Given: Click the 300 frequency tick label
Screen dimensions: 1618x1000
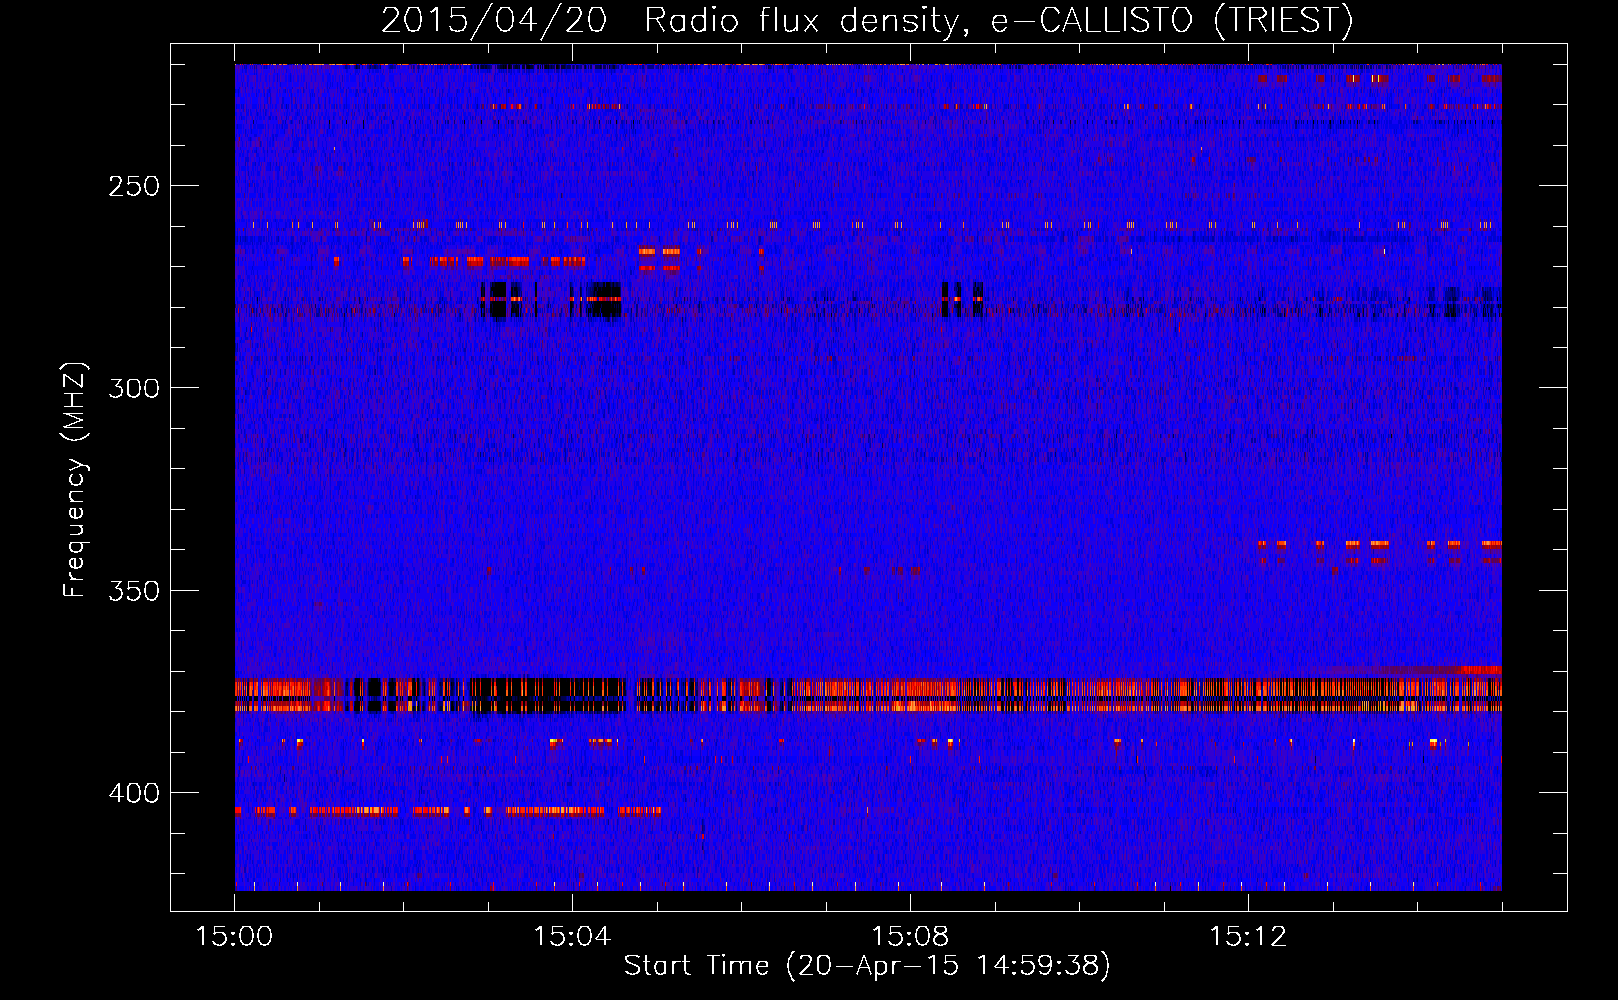Looking at the screenshot, I should click(134, 388).
